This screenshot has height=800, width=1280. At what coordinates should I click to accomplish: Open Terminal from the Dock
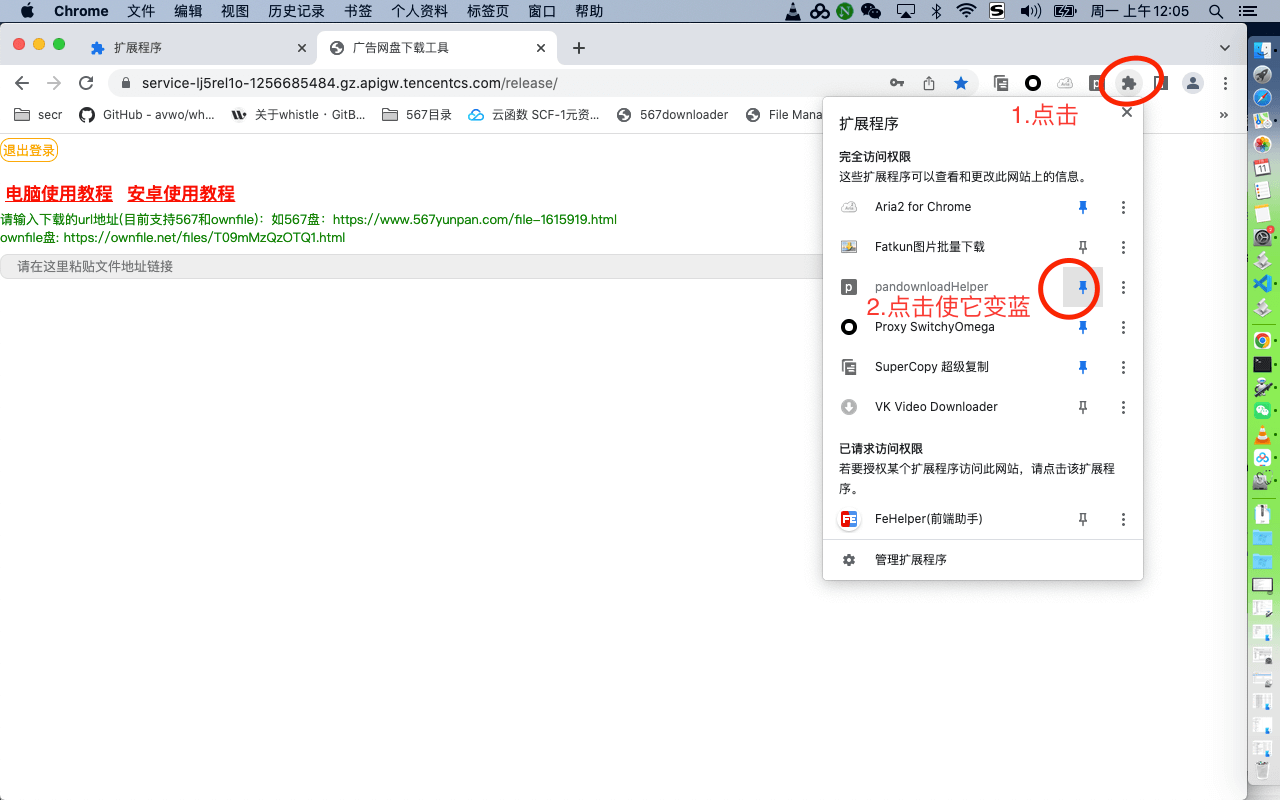[1263, 365]
